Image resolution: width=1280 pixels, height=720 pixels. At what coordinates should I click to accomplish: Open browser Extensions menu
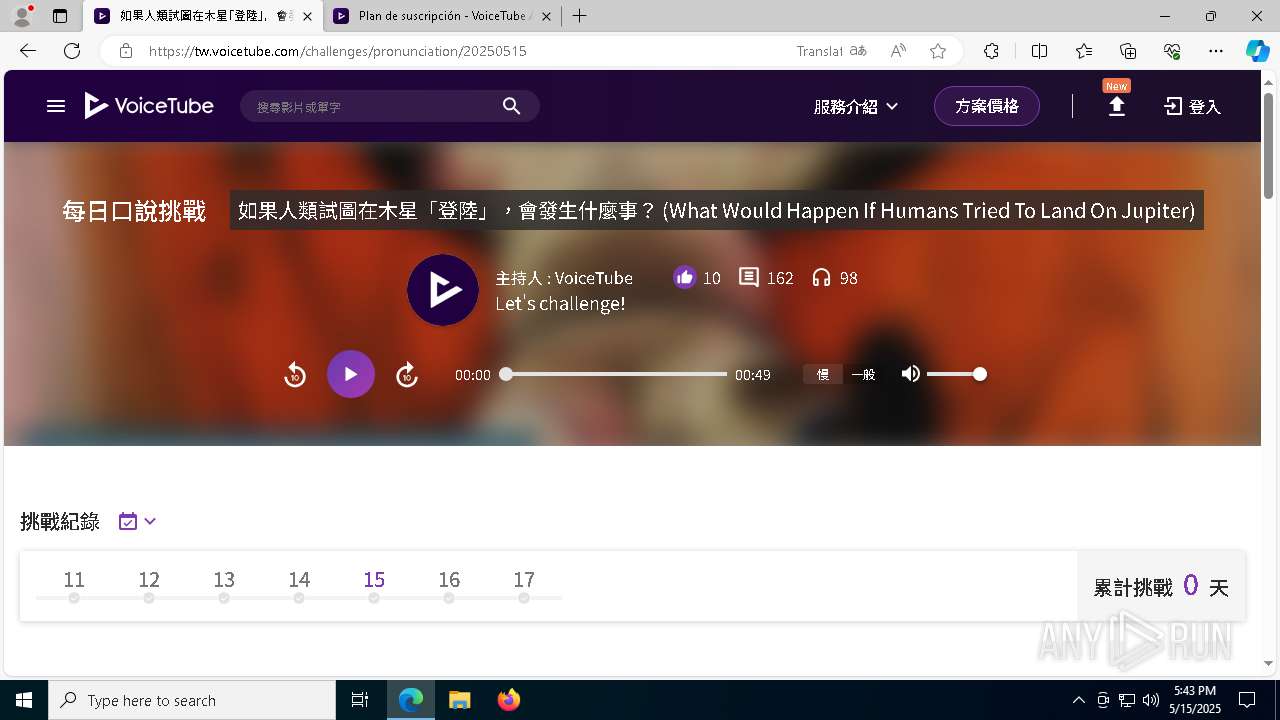(x=991, y=51)
